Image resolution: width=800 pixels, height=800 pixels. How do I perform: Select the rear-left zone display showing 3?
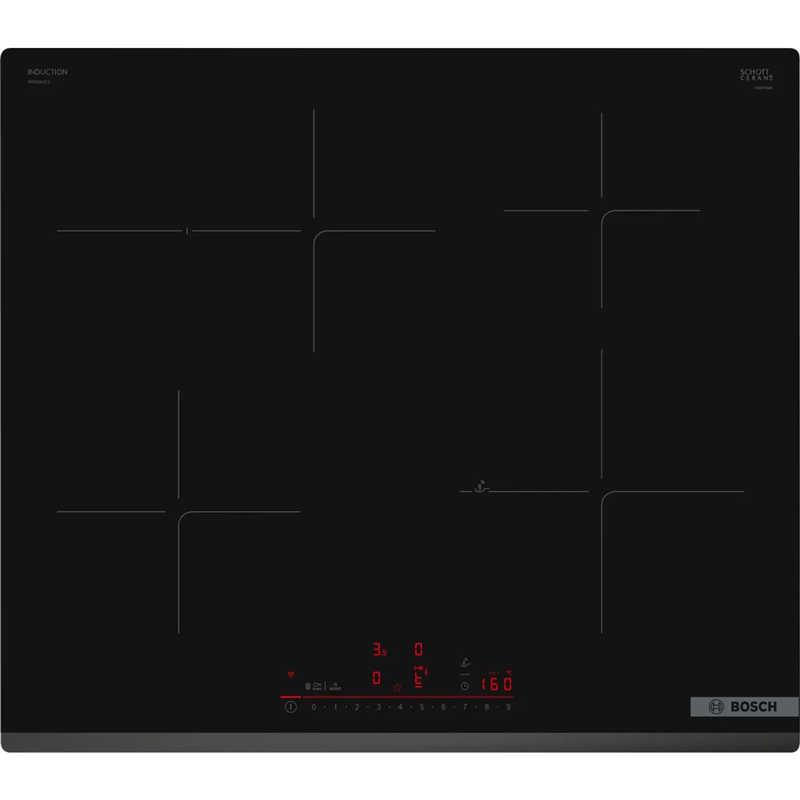pos(378,649)
